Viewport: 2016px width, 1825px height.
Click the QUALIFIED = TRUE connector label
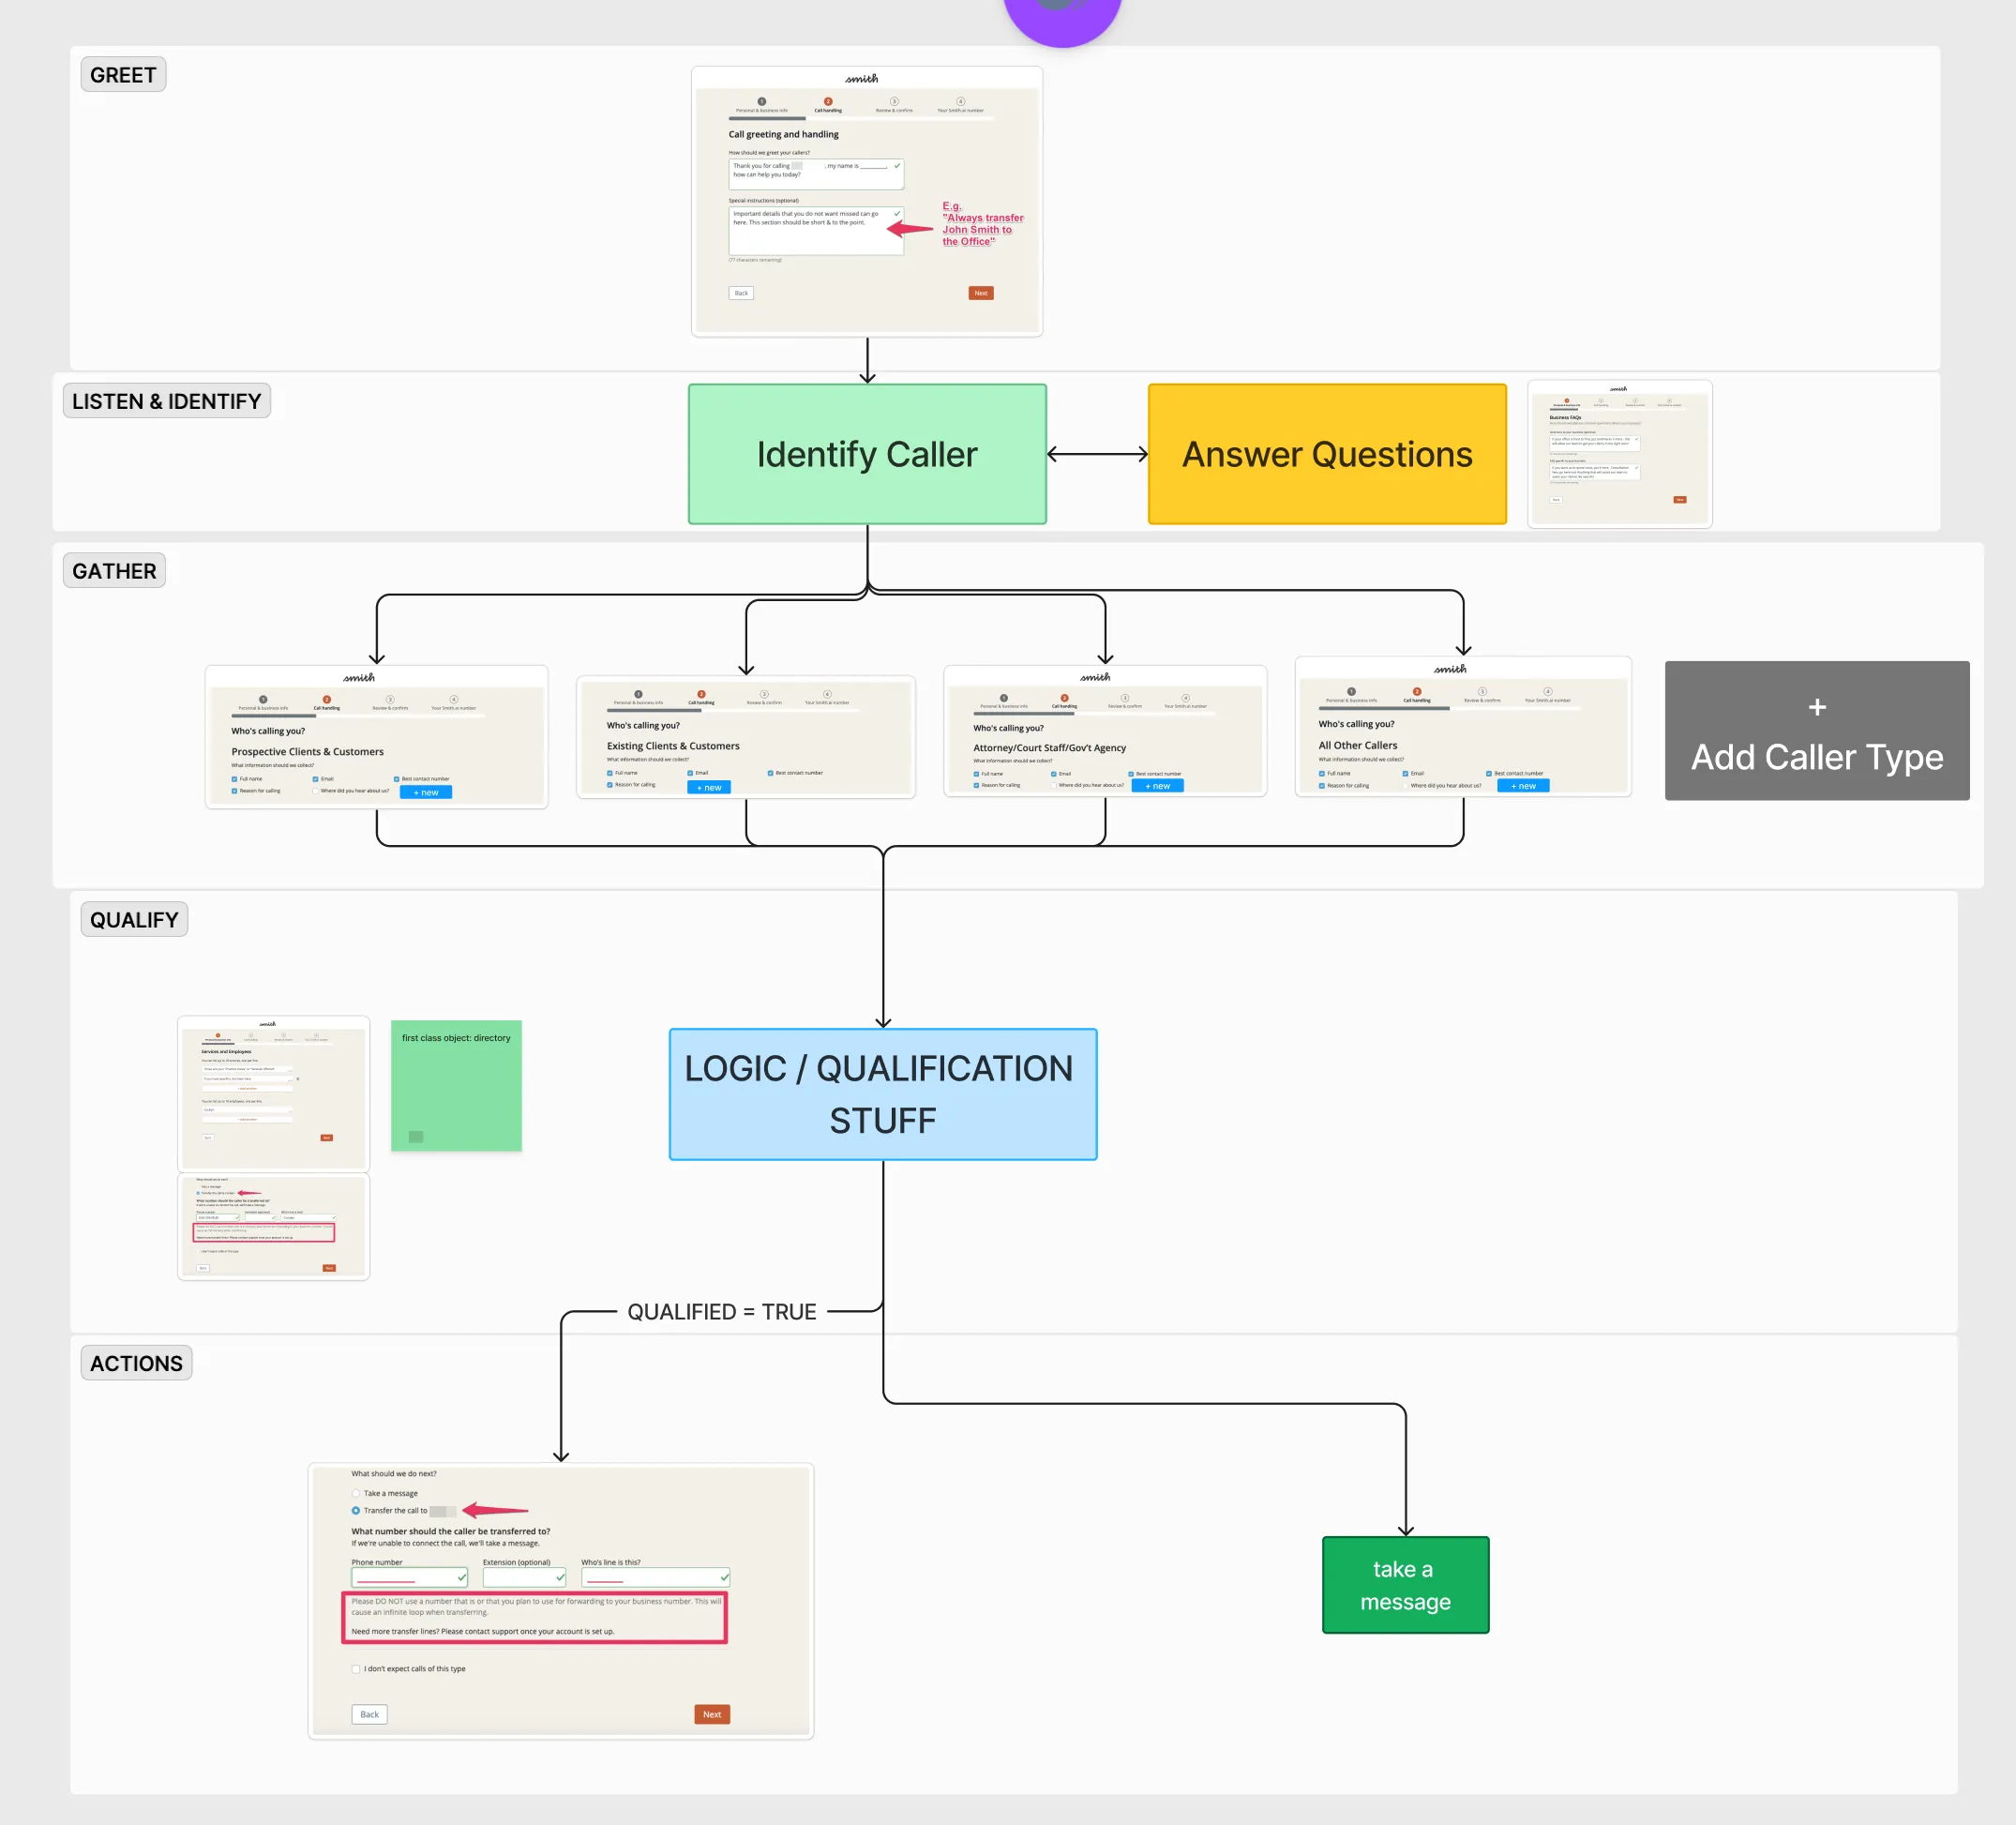(722, 1312)
